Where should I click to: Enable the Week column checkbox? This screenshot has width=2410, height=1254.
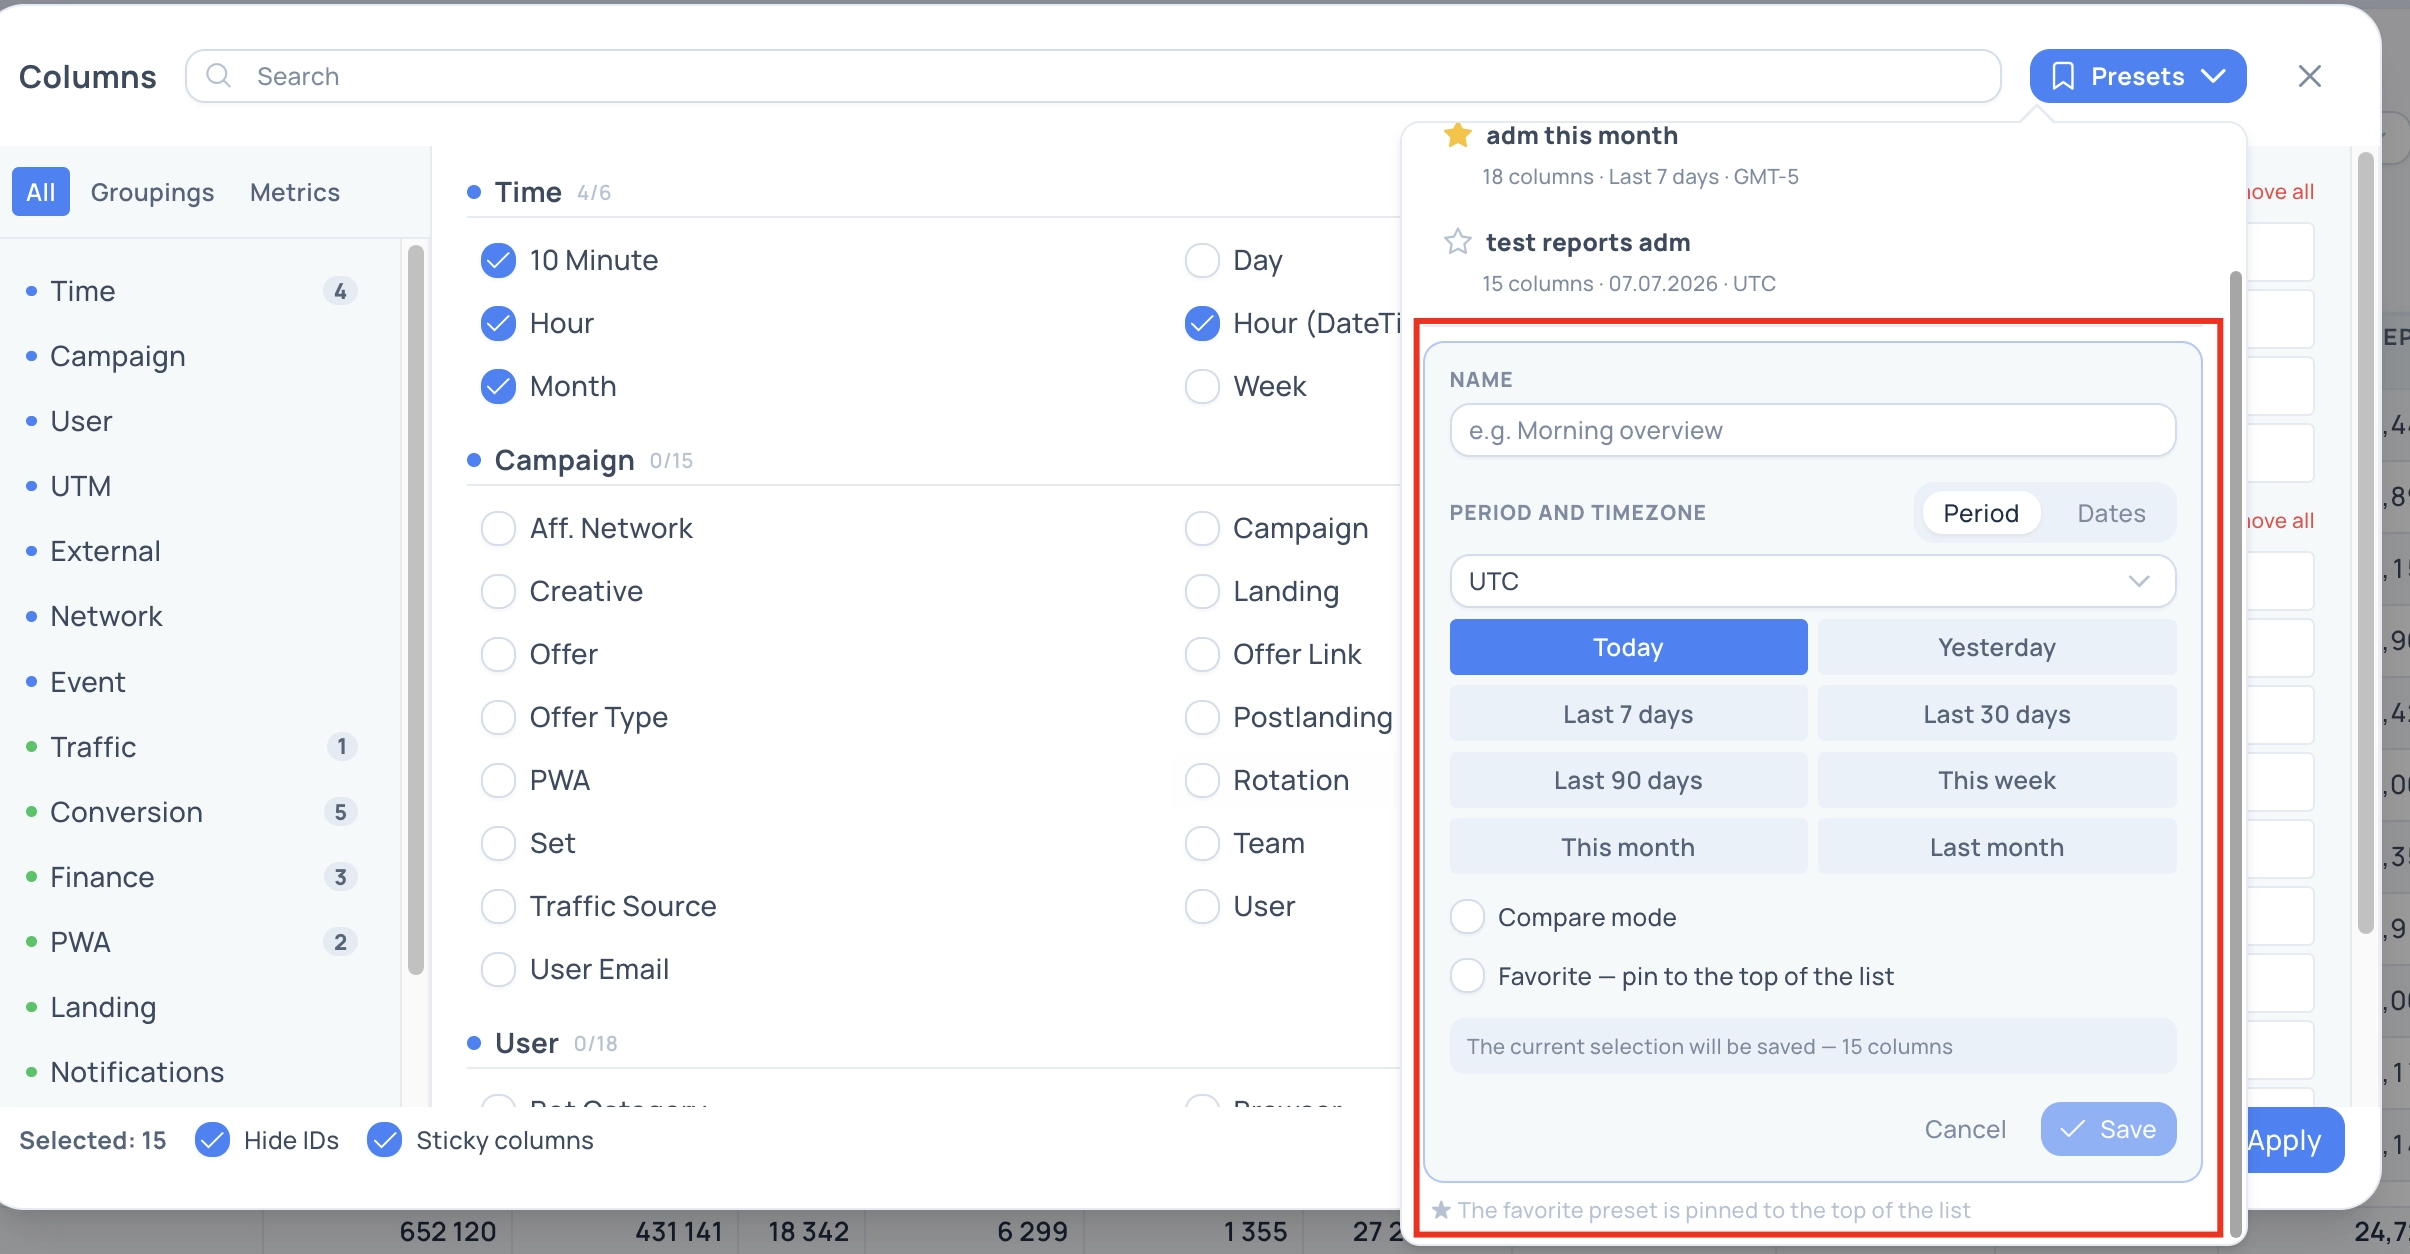click(1202, 386)
